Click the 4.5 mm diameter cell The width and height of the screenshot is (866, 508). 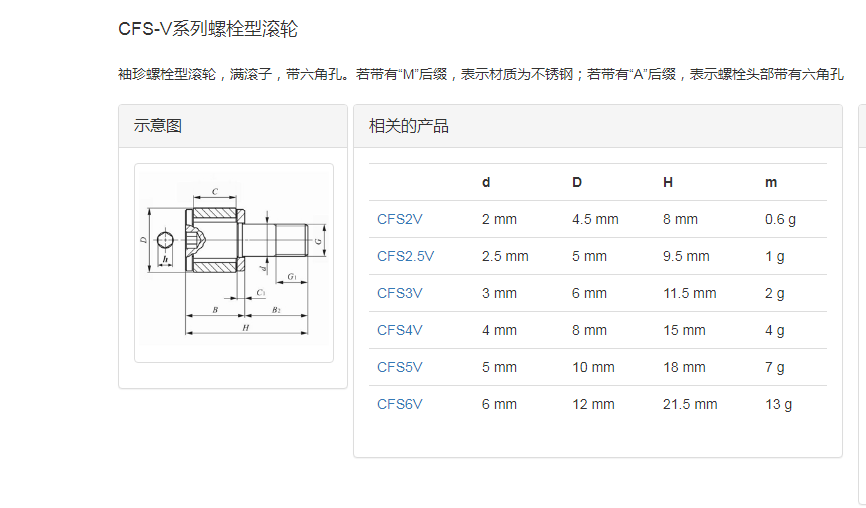pos(595,219)
